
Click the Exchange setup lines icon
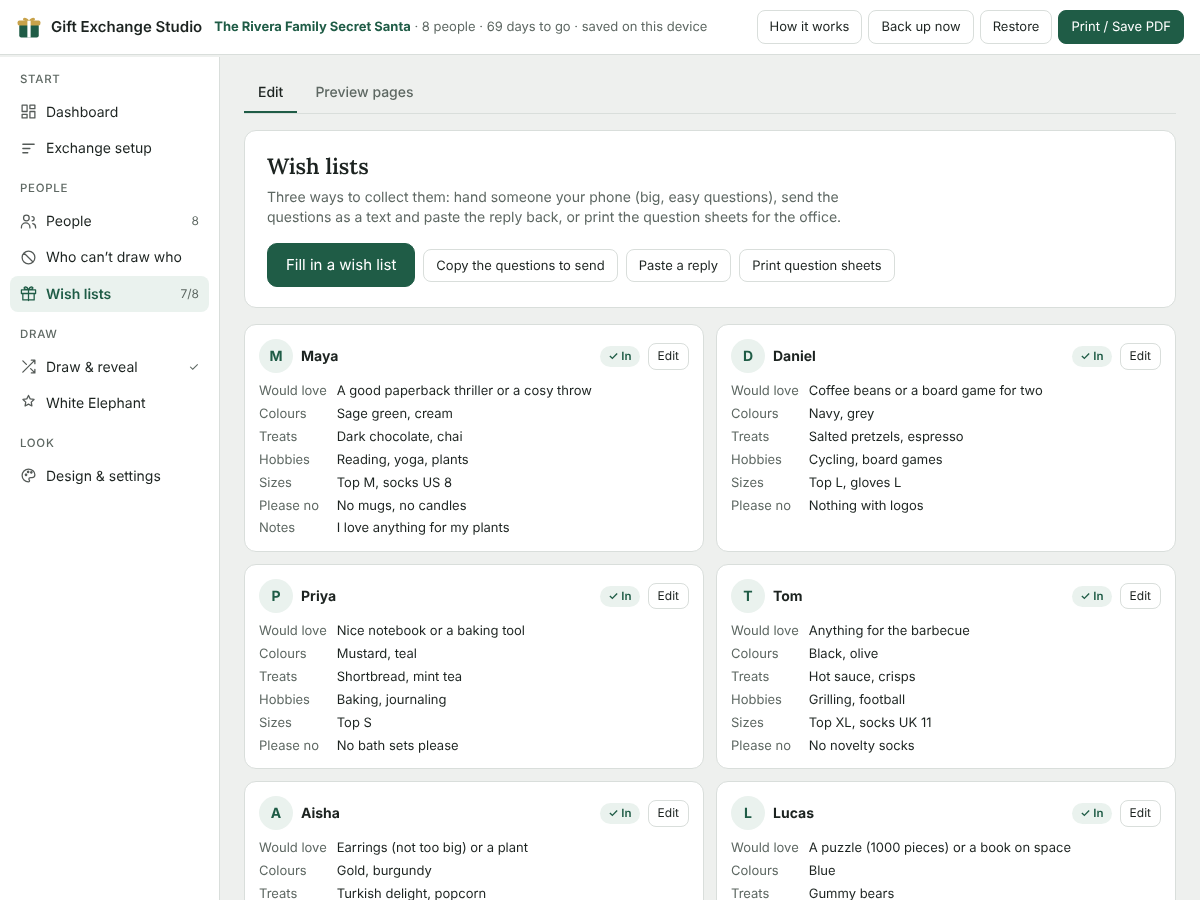28,148
